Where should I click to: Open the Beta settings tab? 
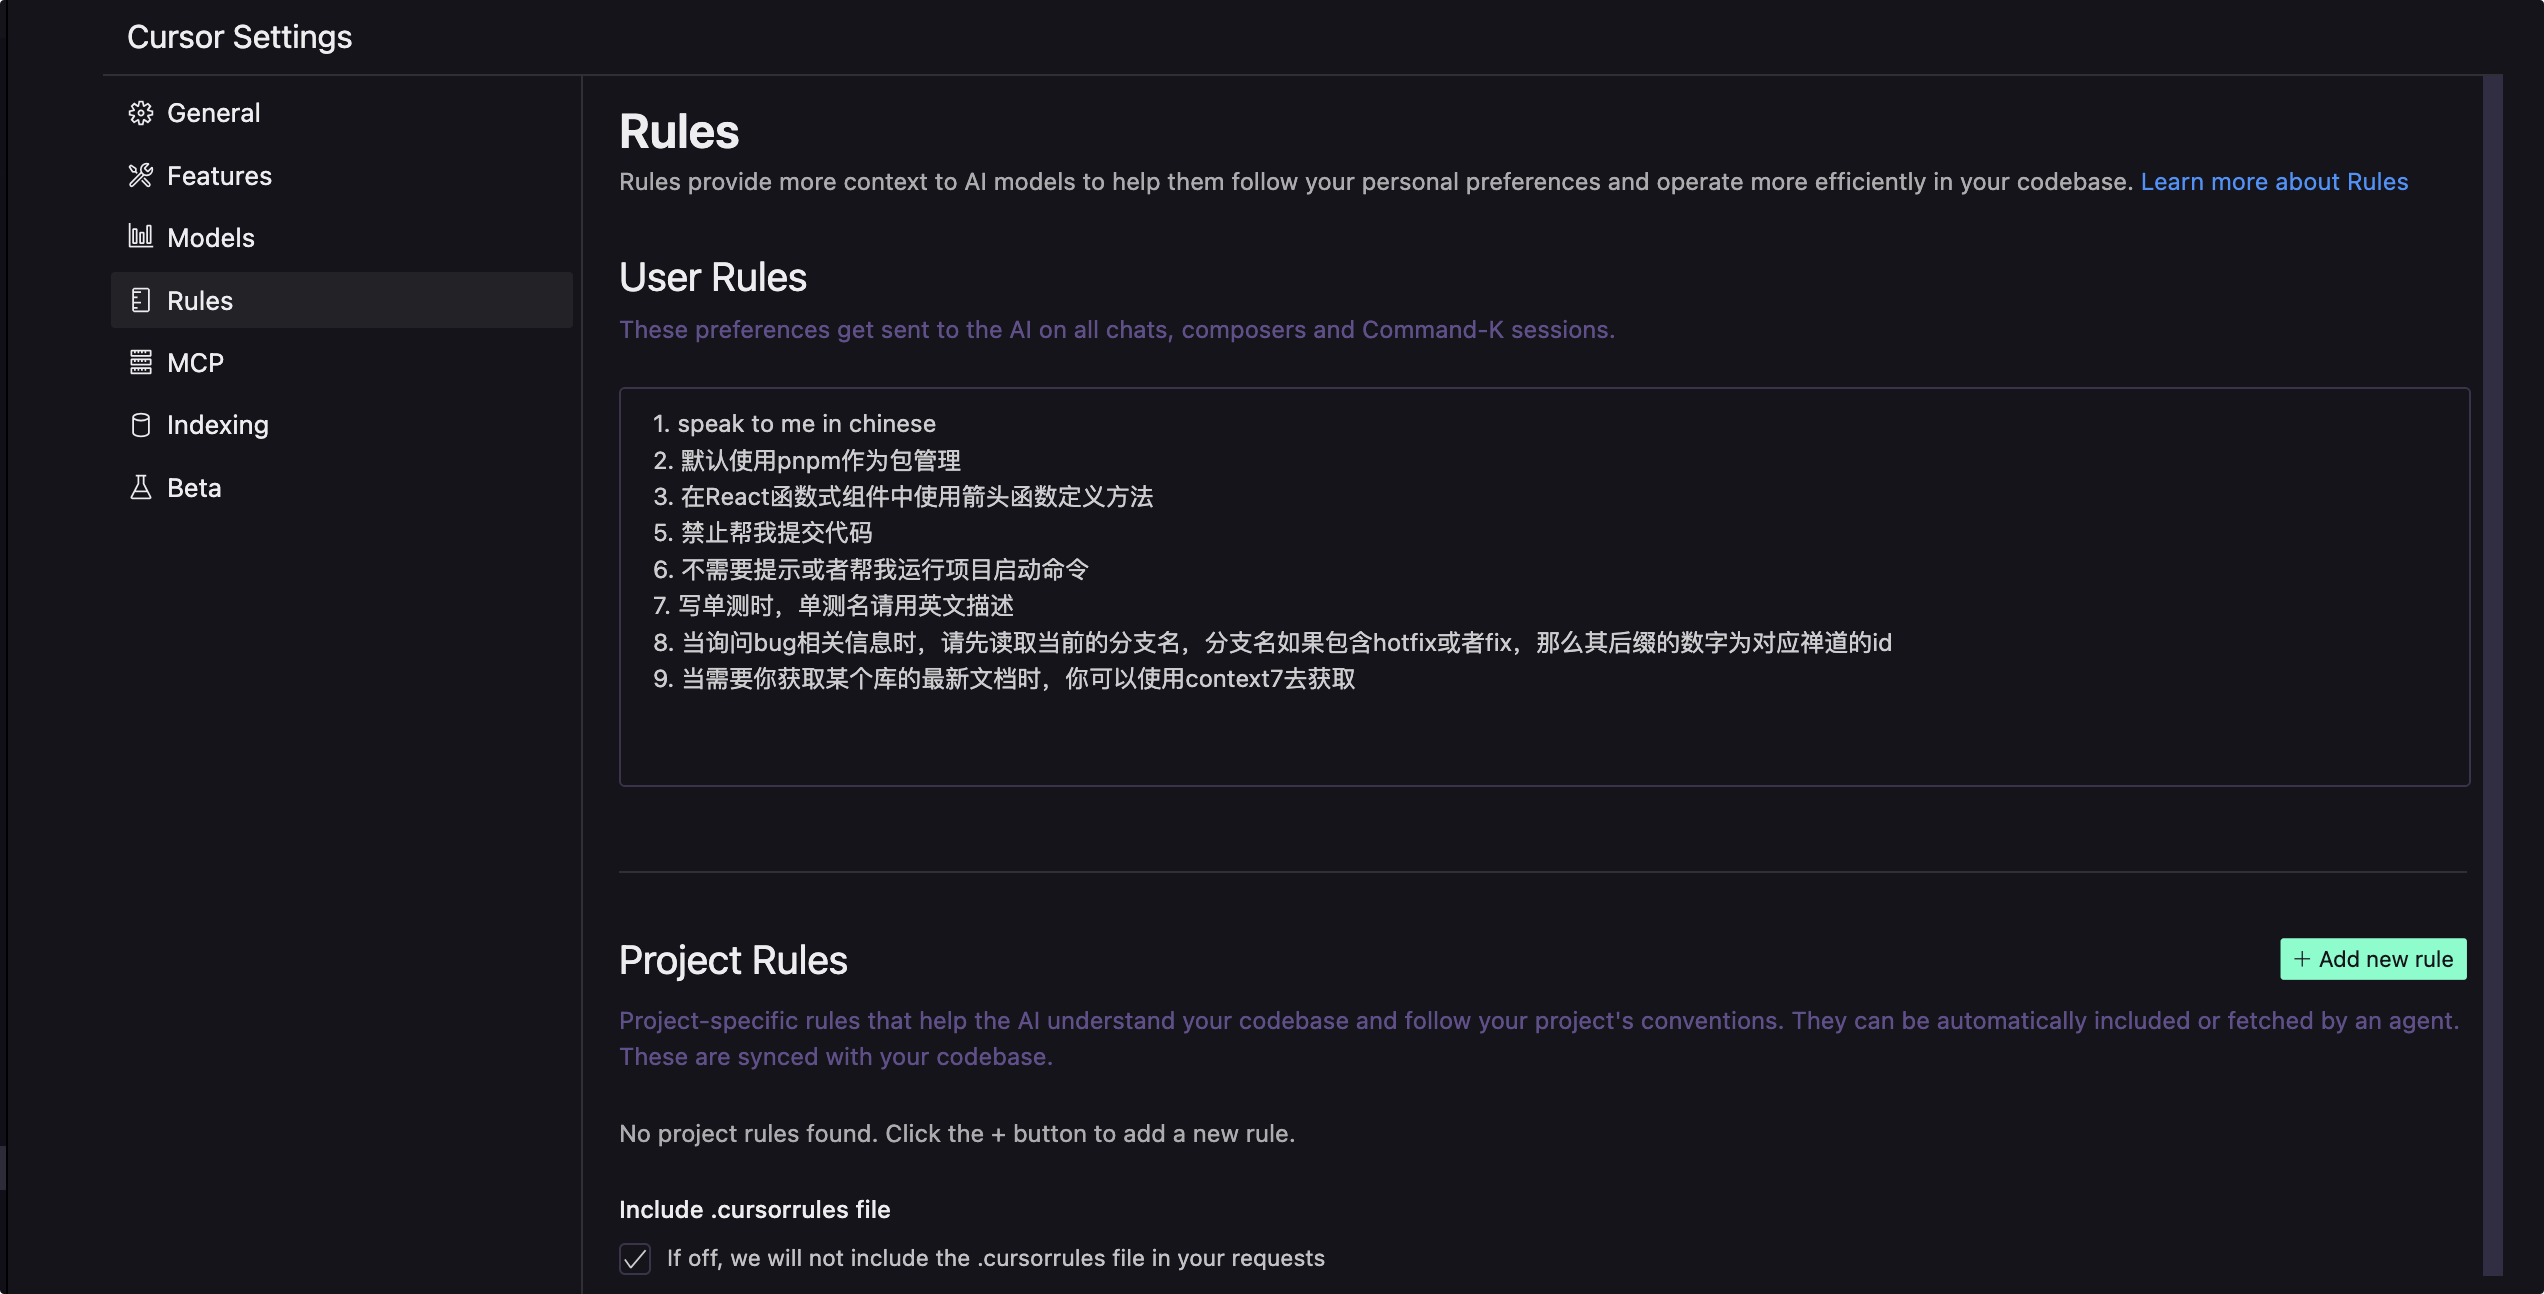[194, 488]
